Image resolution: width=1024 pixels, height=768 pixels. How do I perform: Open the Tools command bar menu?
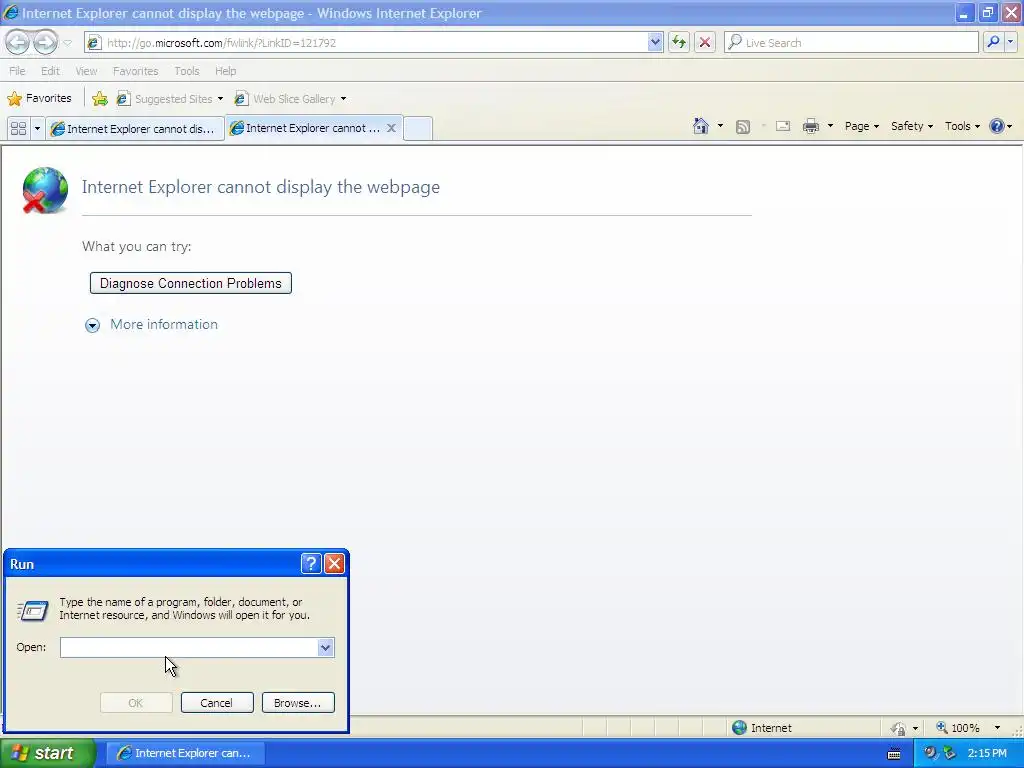coord(962,126)
